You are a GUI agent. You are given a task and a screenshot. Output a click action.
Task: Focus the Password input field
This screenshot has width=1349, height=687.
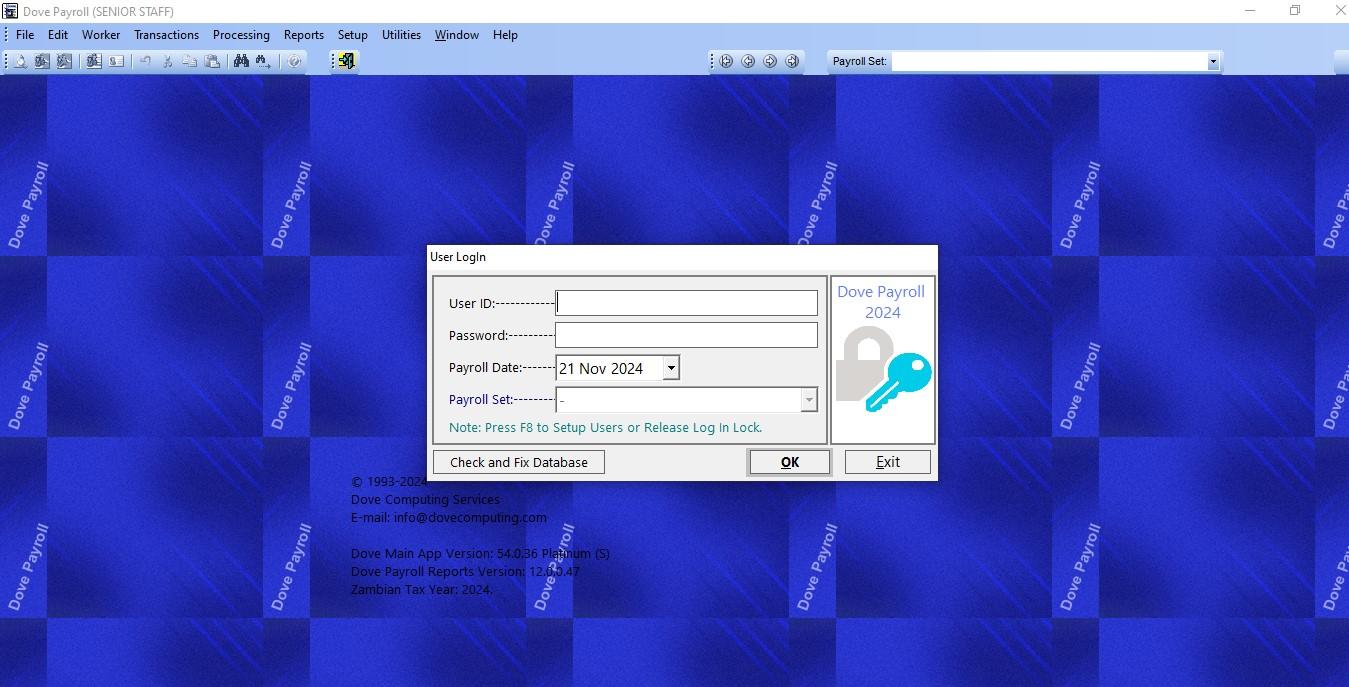pos(686,335)
